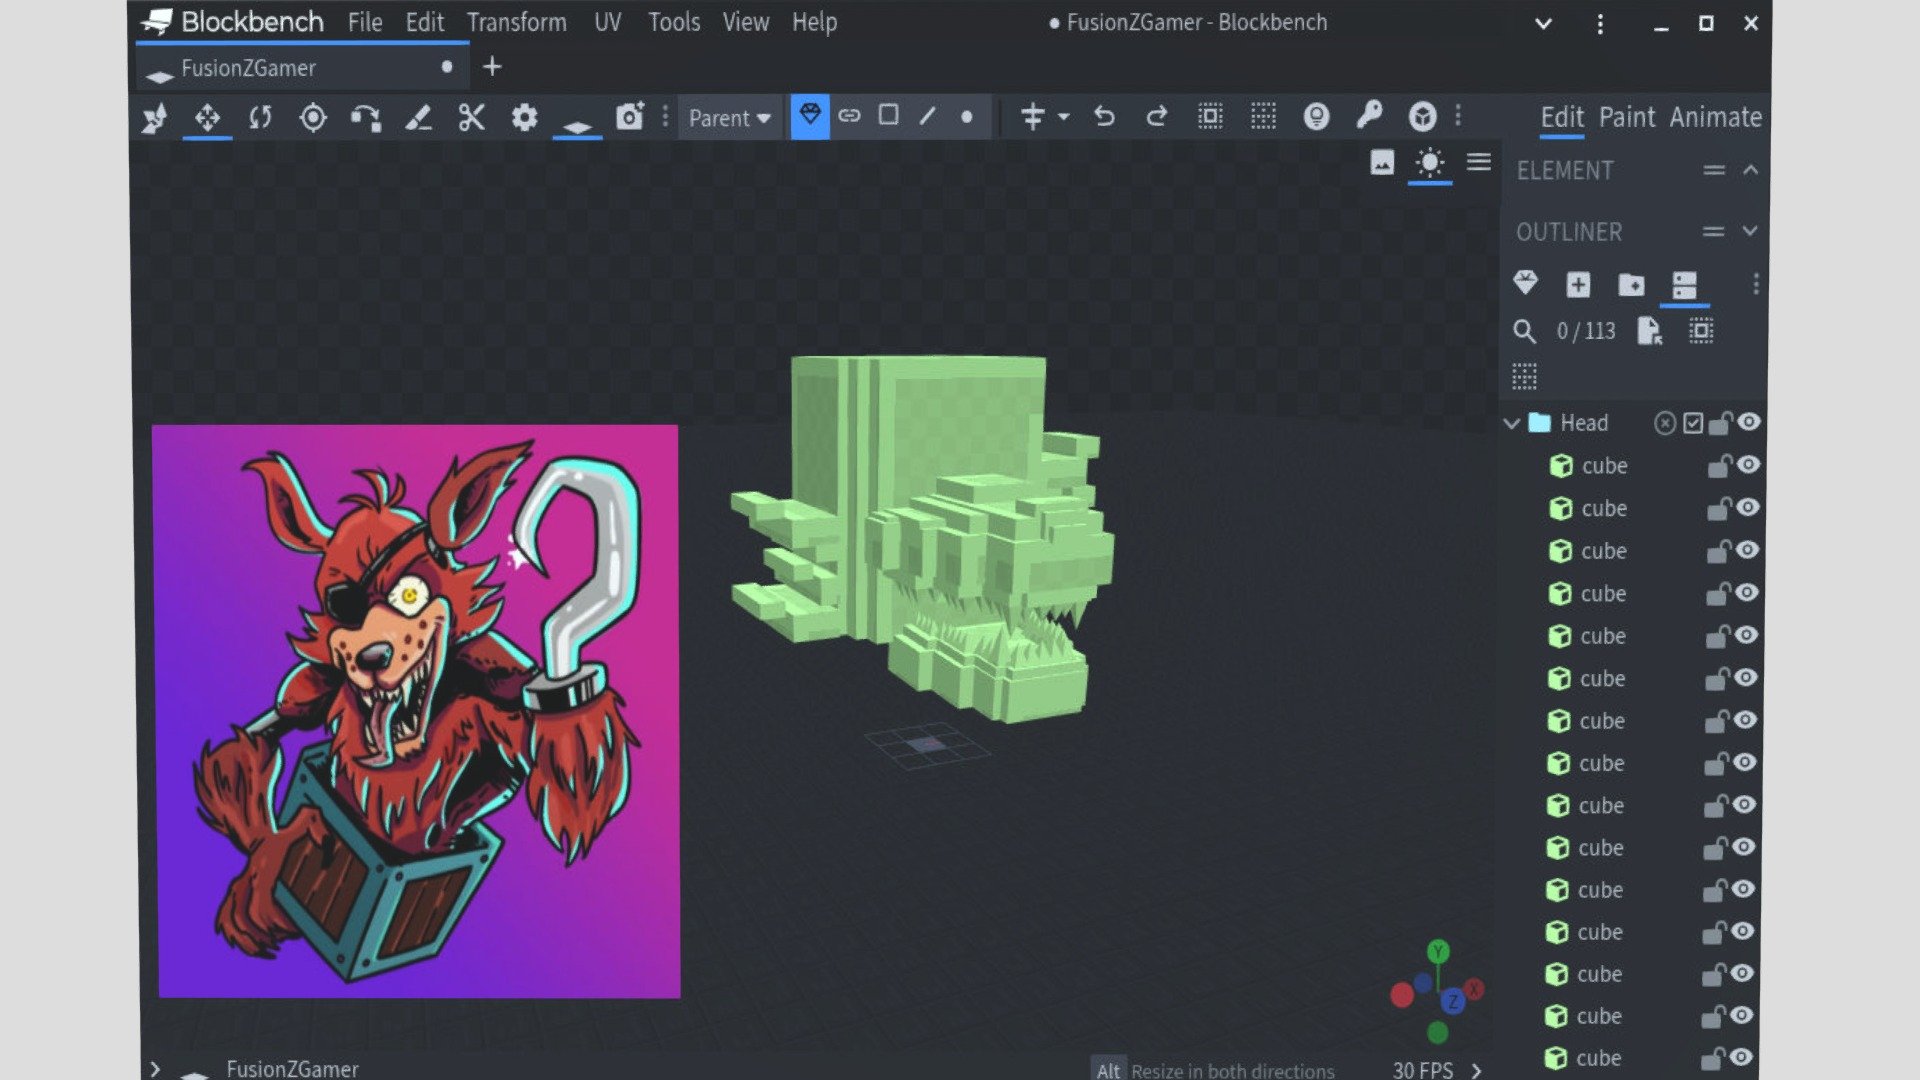Open the UV menu
The image size is (1920, 1080).
coord(608,22)
